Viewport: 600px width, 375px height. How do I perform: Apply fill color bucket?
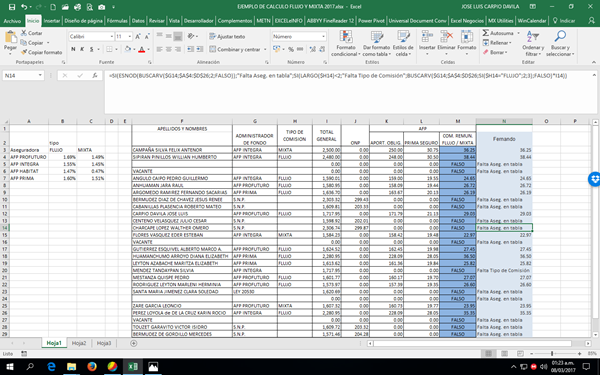pos(128,49)
